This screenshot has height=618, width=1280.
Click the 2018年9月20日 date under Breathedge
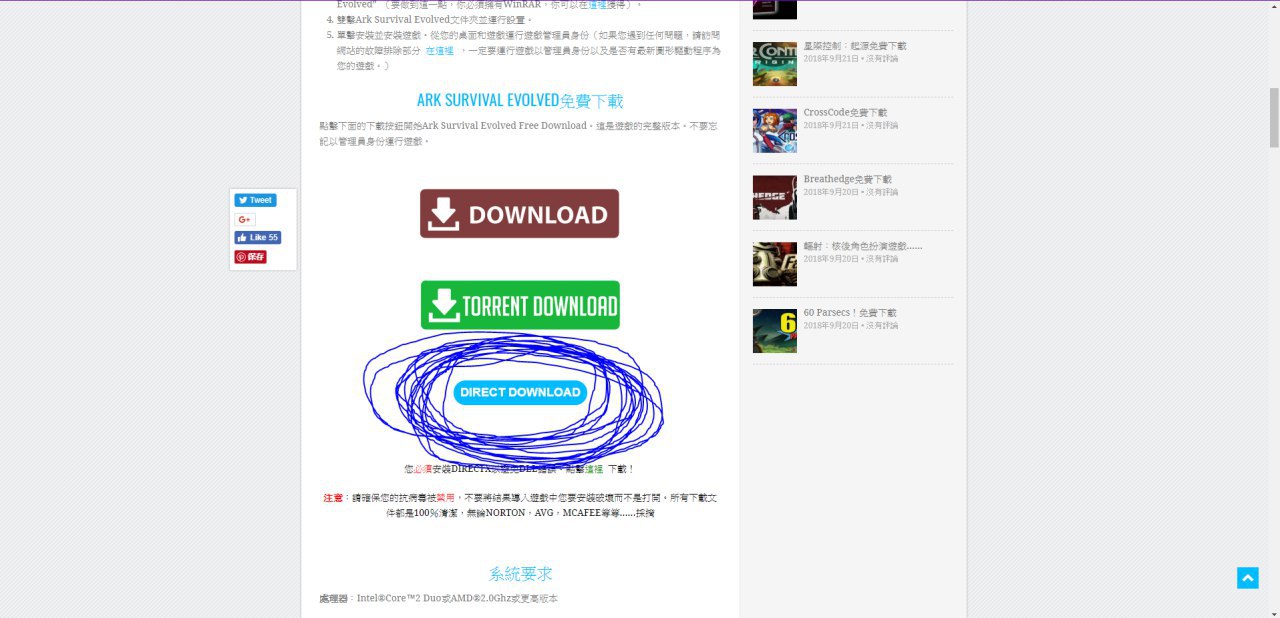pos(830,192)
